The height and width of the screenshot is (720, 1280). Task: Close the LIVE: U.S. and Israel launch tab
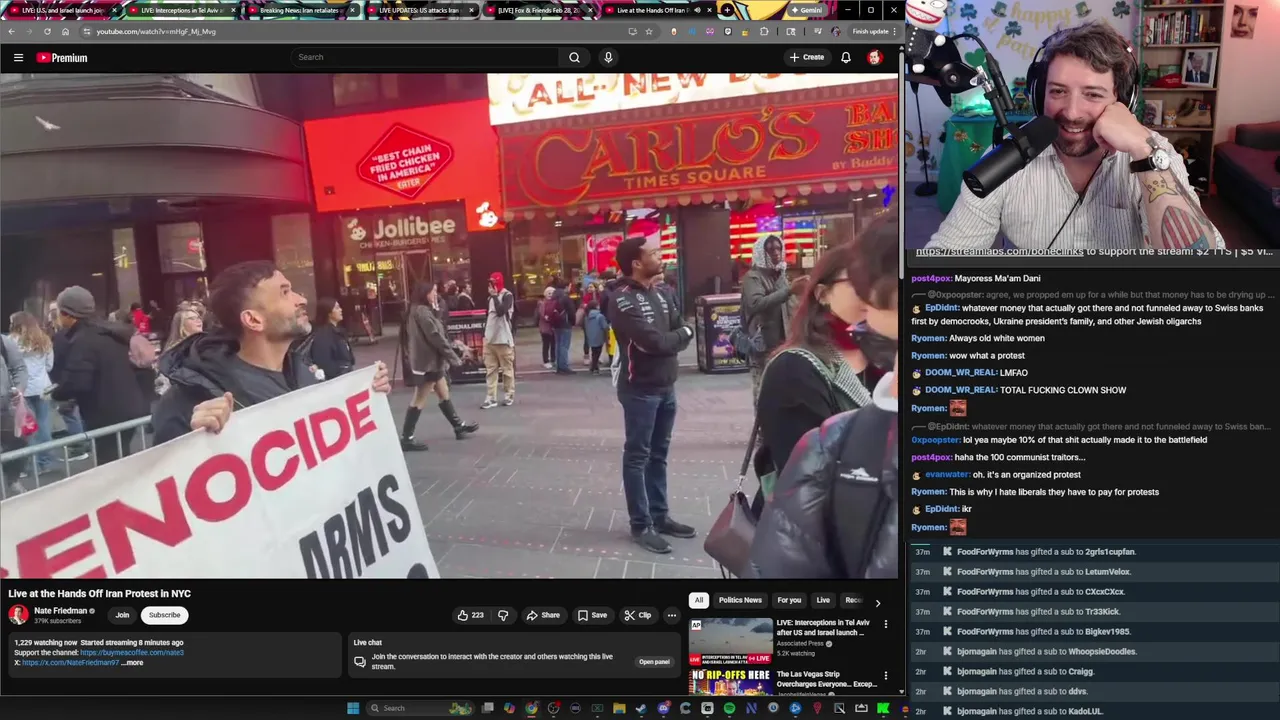click(x=114, y=10)
